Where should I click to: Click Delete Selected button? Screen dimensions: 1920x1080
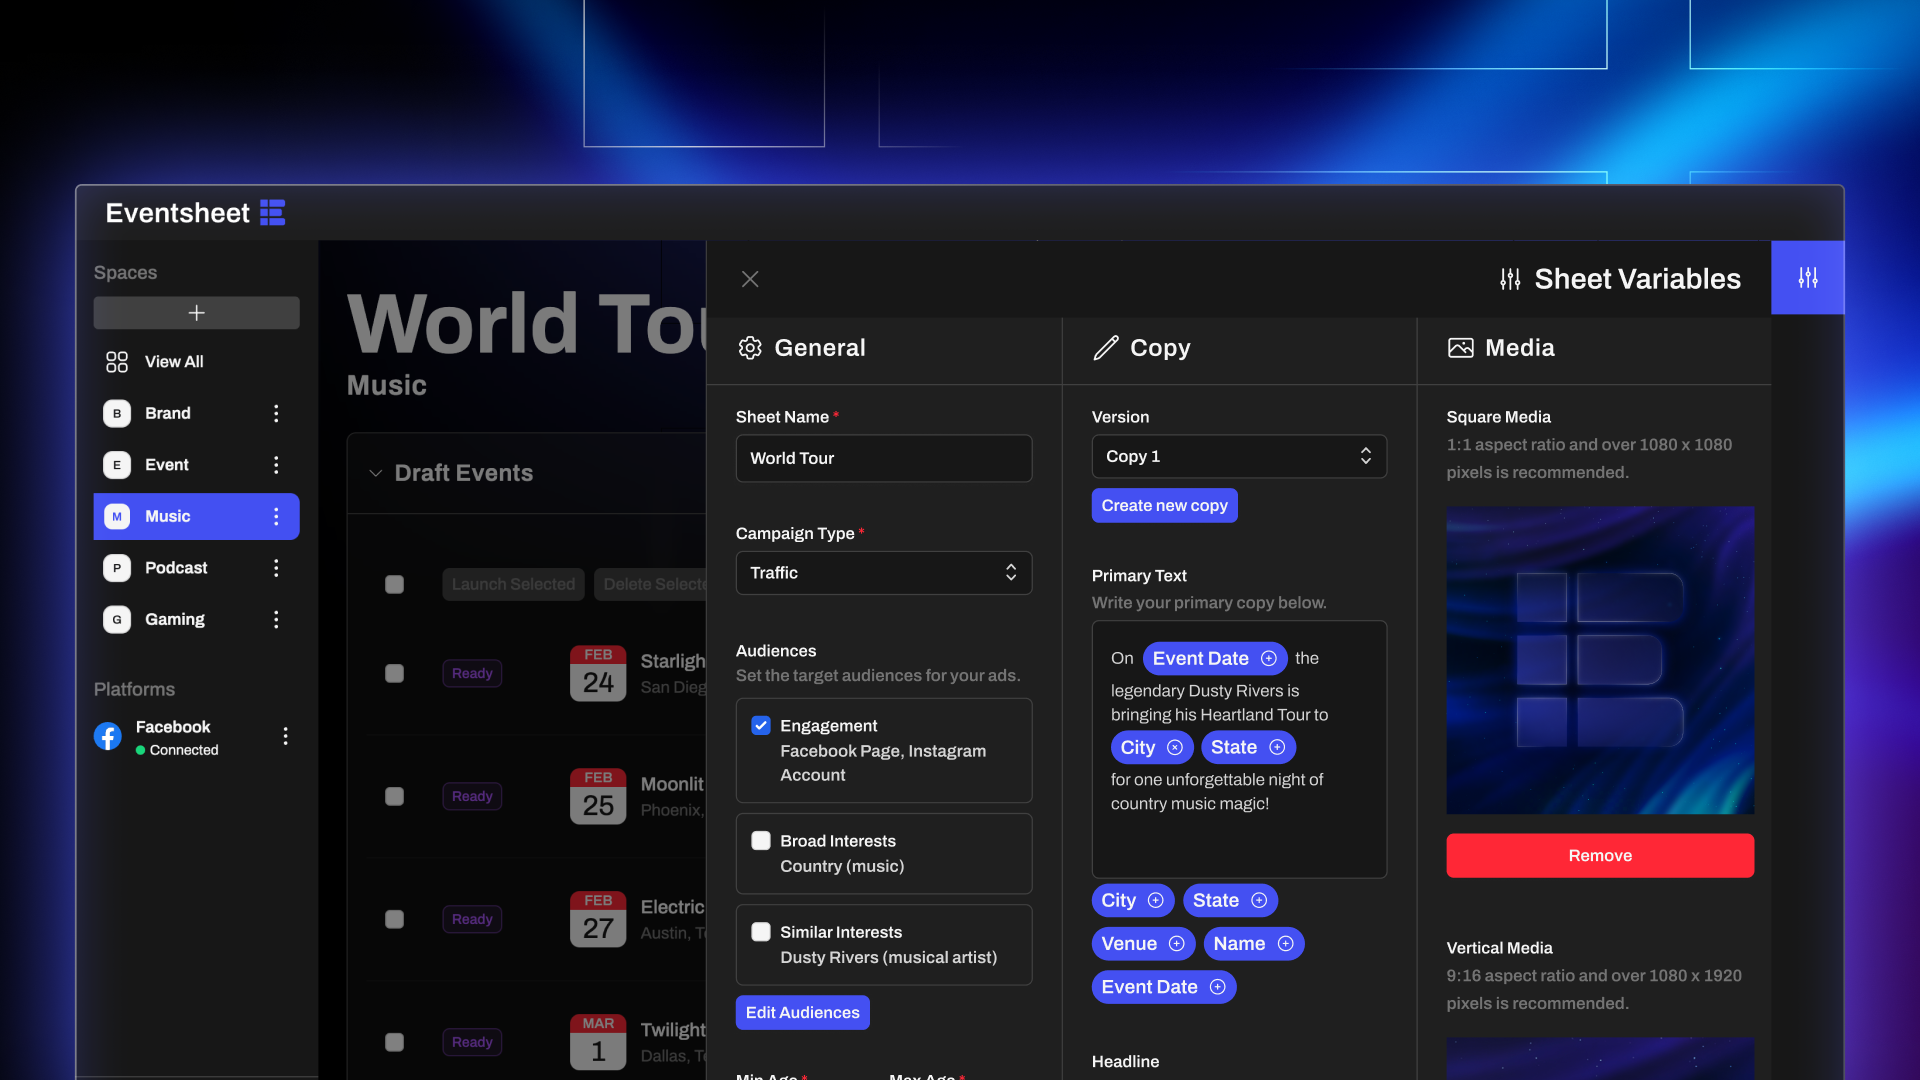(651, 585)
